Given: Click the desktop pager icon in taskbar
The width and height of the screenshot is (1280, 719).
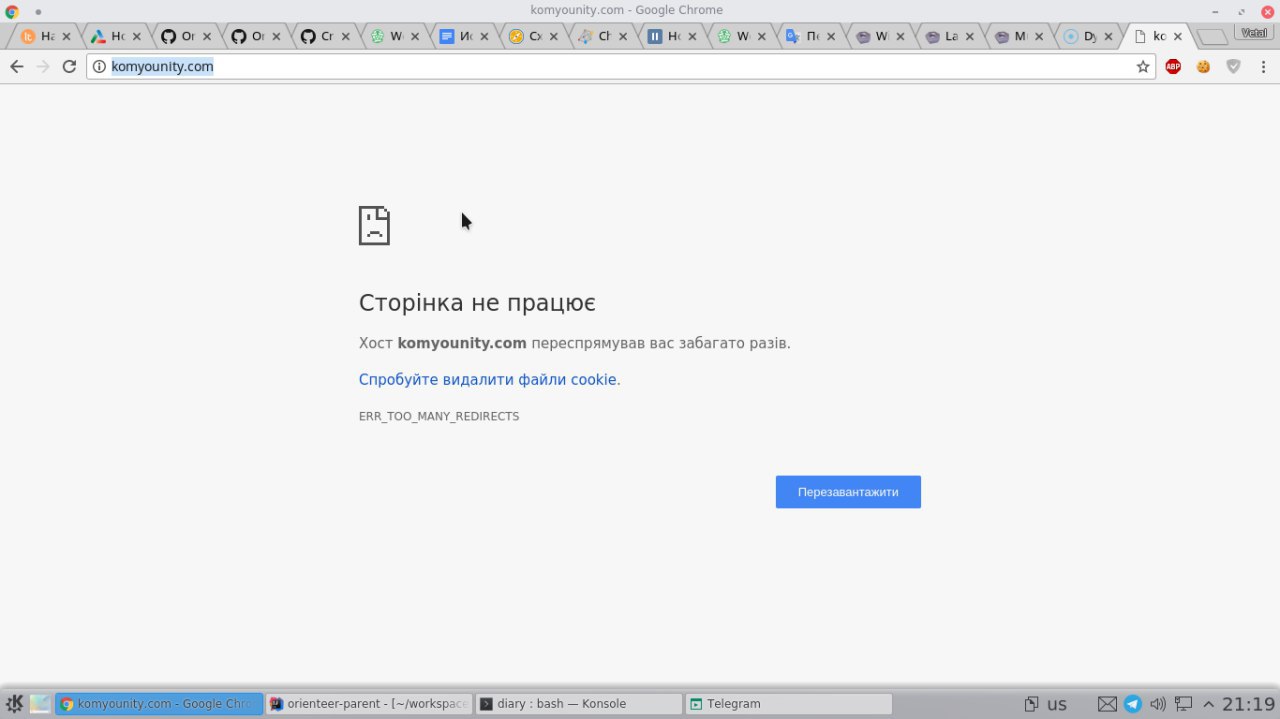Looking at the screenshot, I should point(40,703).
